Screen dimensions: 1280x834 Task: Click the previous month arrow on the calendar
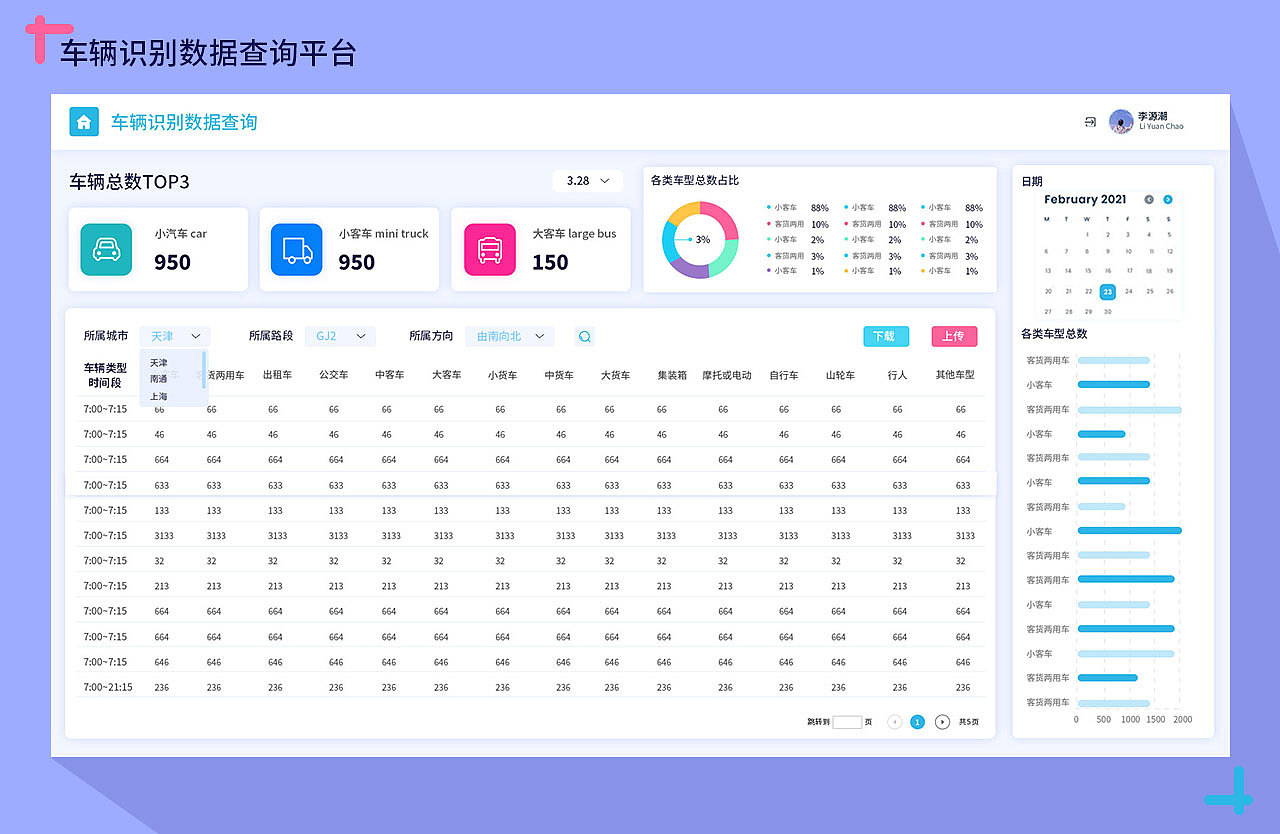tap(1147, 199)
